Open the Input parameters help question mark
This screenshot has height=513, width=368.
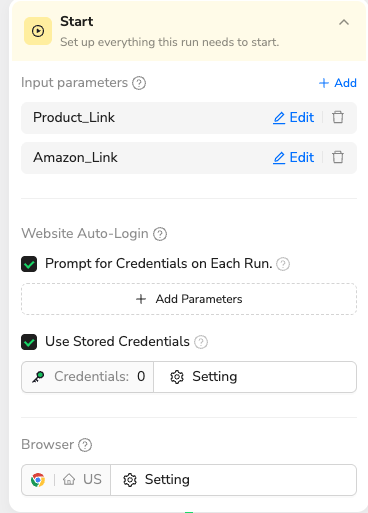[139, 83]
